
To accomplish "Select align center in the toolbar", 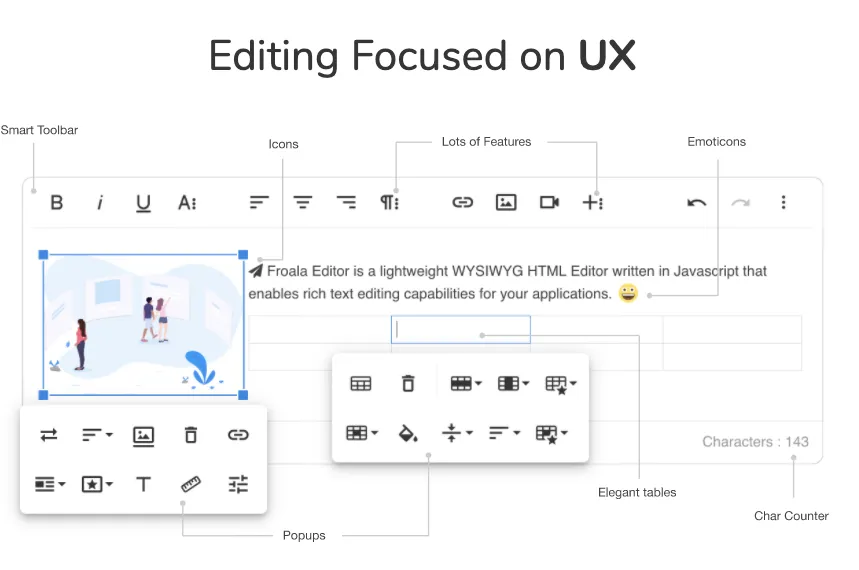I will (303, 202).
